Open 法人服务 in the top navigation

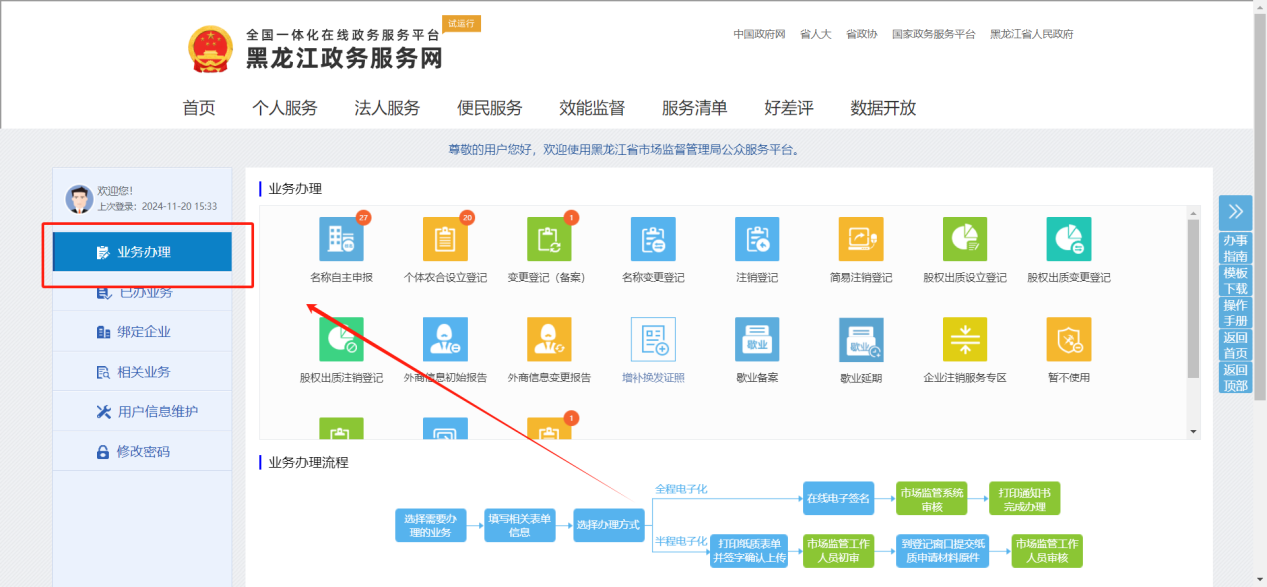(387, 108)
